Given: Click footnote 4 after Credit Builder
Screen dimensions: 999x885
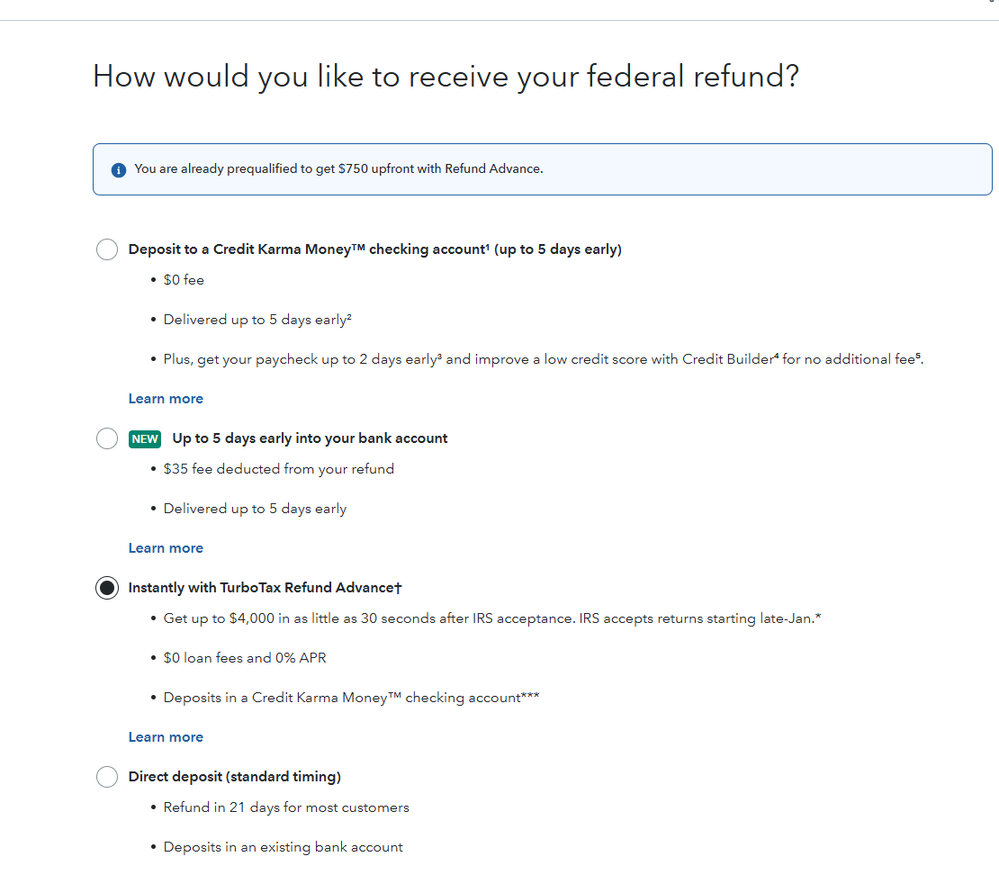Looking at the screenshot, I should (777, 356).
